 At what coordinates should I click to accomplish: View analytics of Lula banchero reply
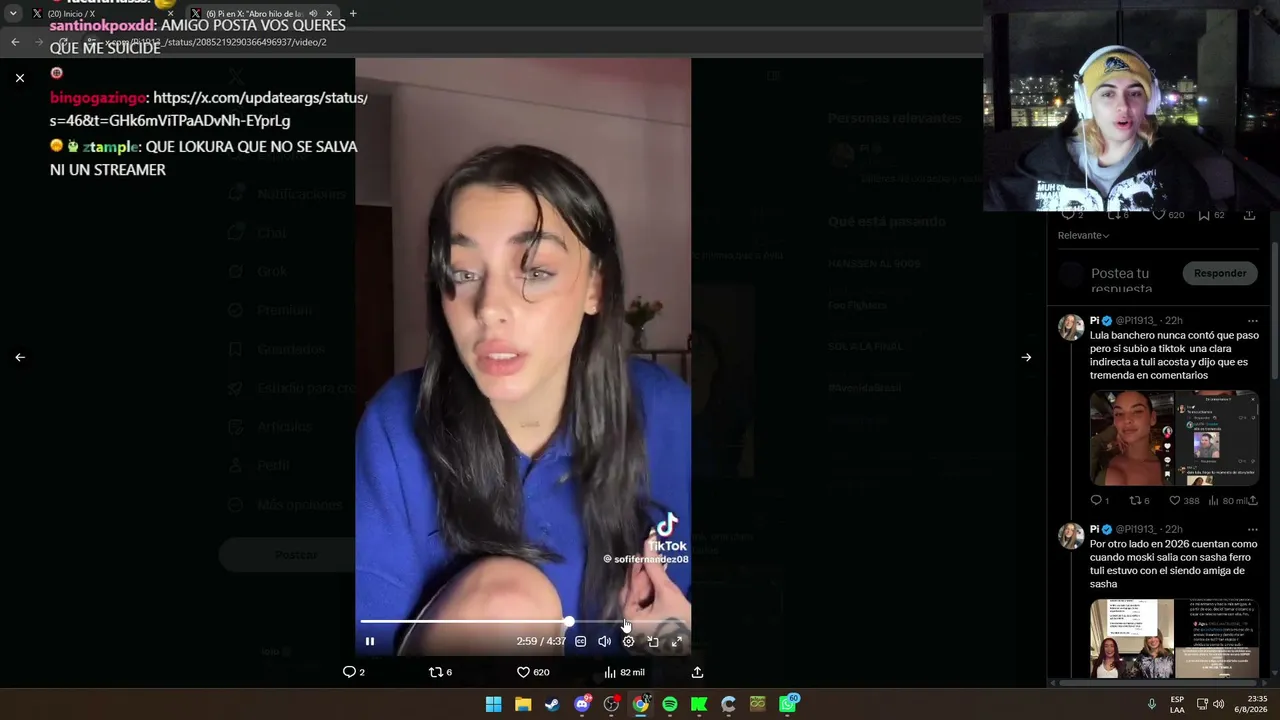coord(1227,500)
